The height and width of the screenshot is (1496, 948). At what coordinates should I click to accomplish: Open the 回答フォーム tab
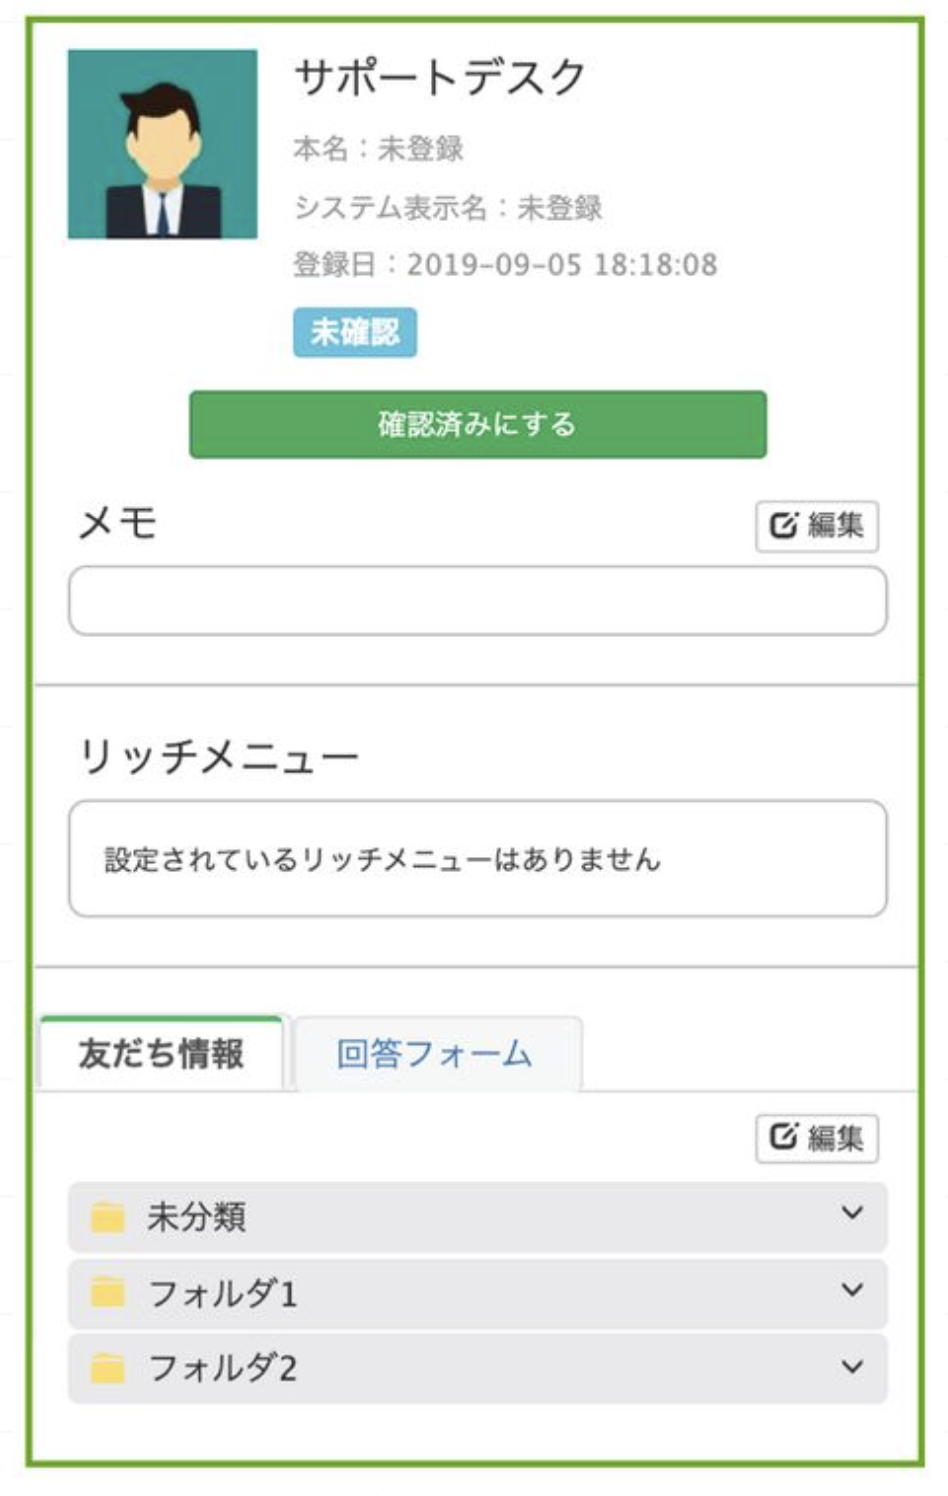(434, 1054)
